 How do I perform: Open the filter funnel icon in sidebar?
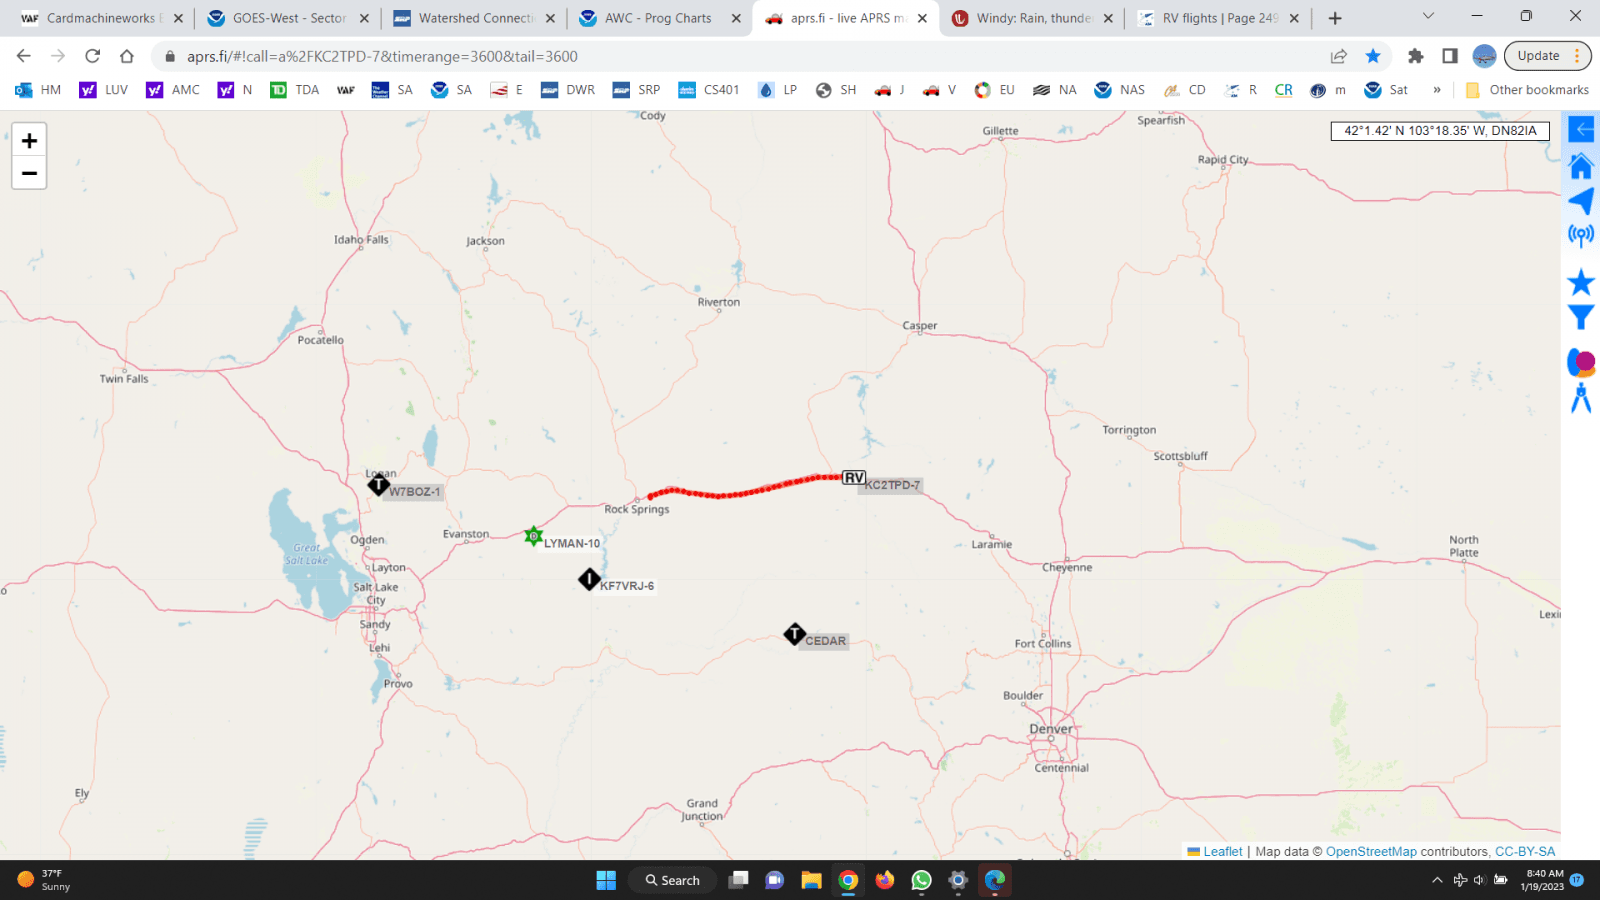coord(1581,318)
